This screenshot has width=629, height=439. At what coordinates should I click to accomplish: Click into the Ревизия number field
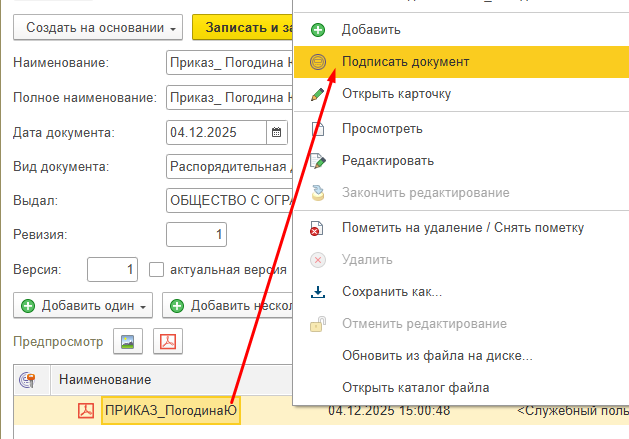click(x=196, y=235)
